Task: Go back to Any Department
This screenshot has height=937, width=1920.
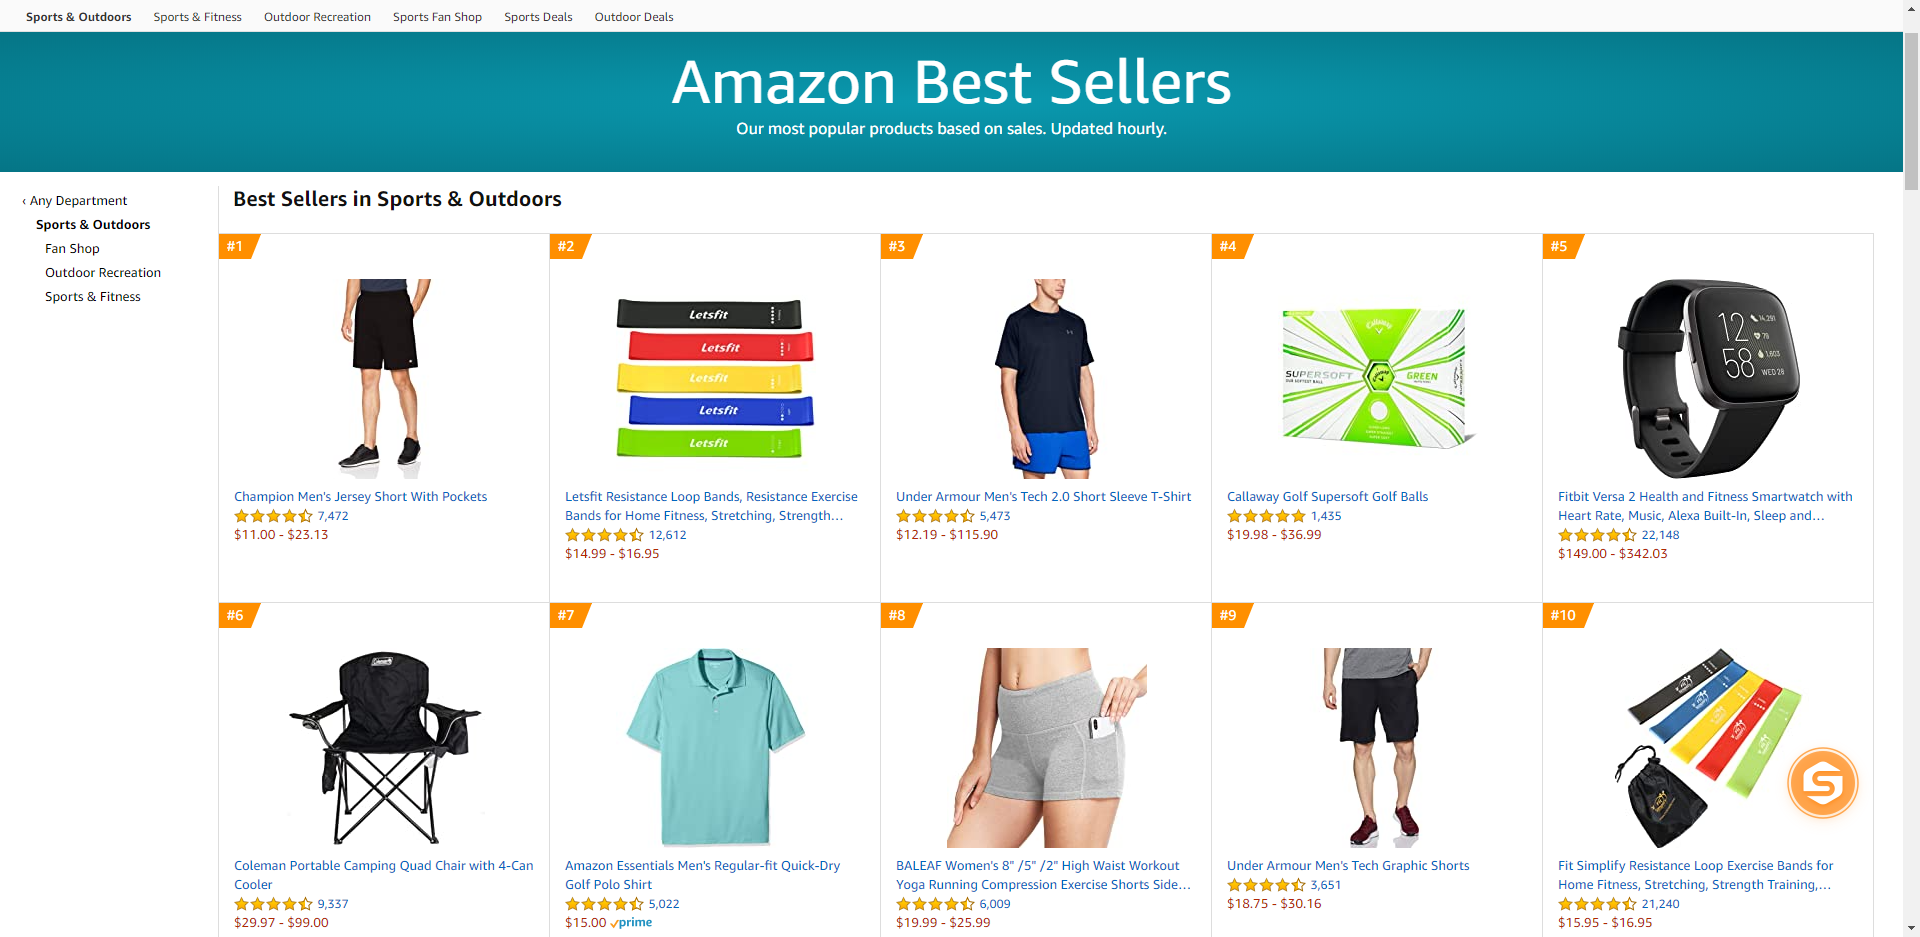Action: point(76,201)
